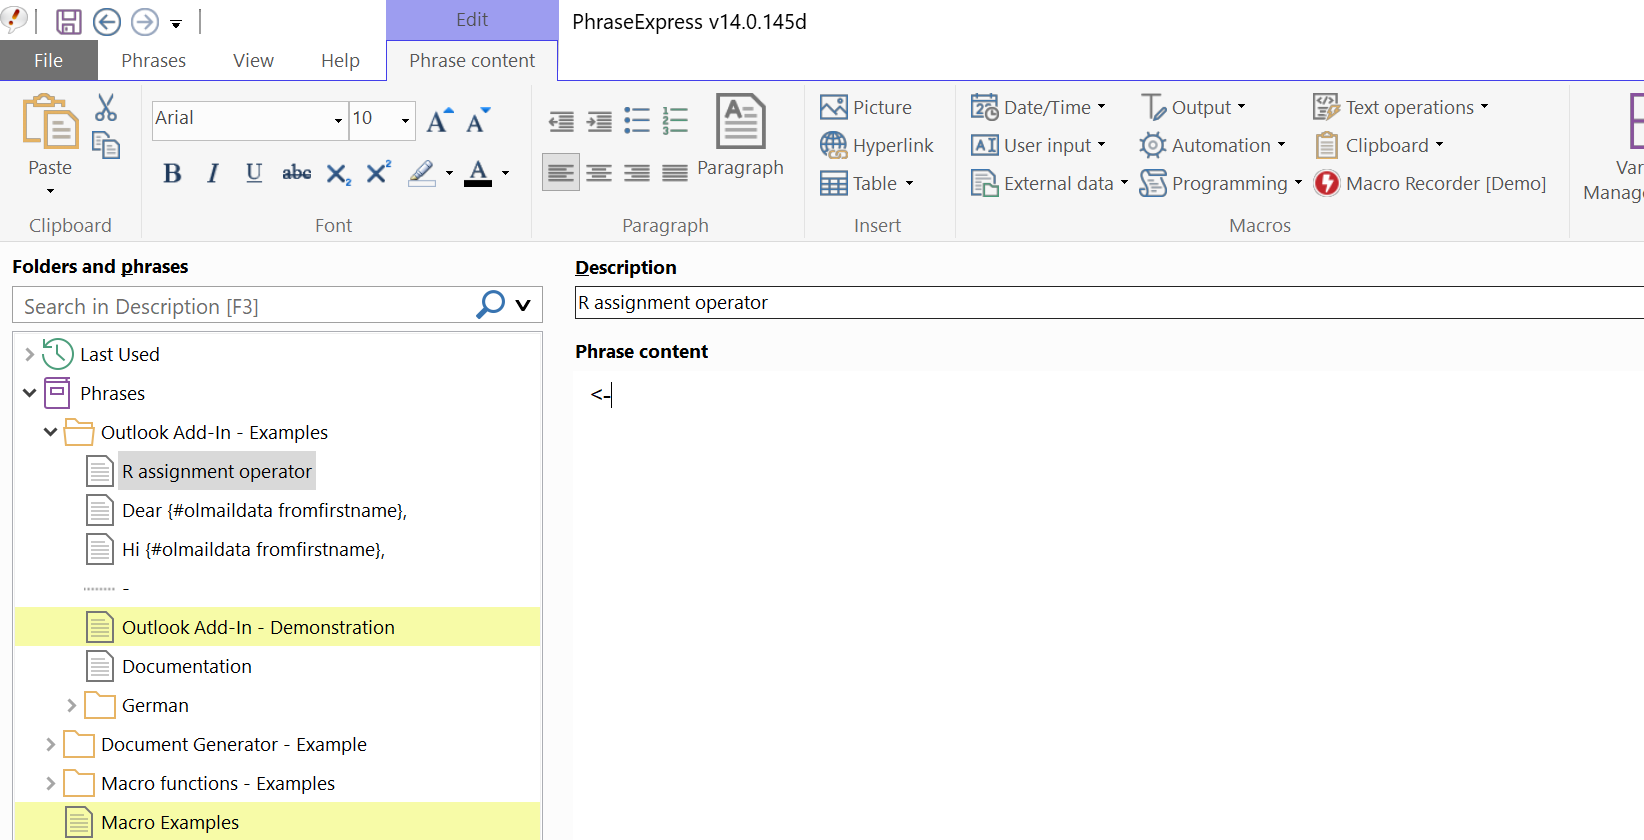
Task: Insert a numbered list
Action: [675, 121]
